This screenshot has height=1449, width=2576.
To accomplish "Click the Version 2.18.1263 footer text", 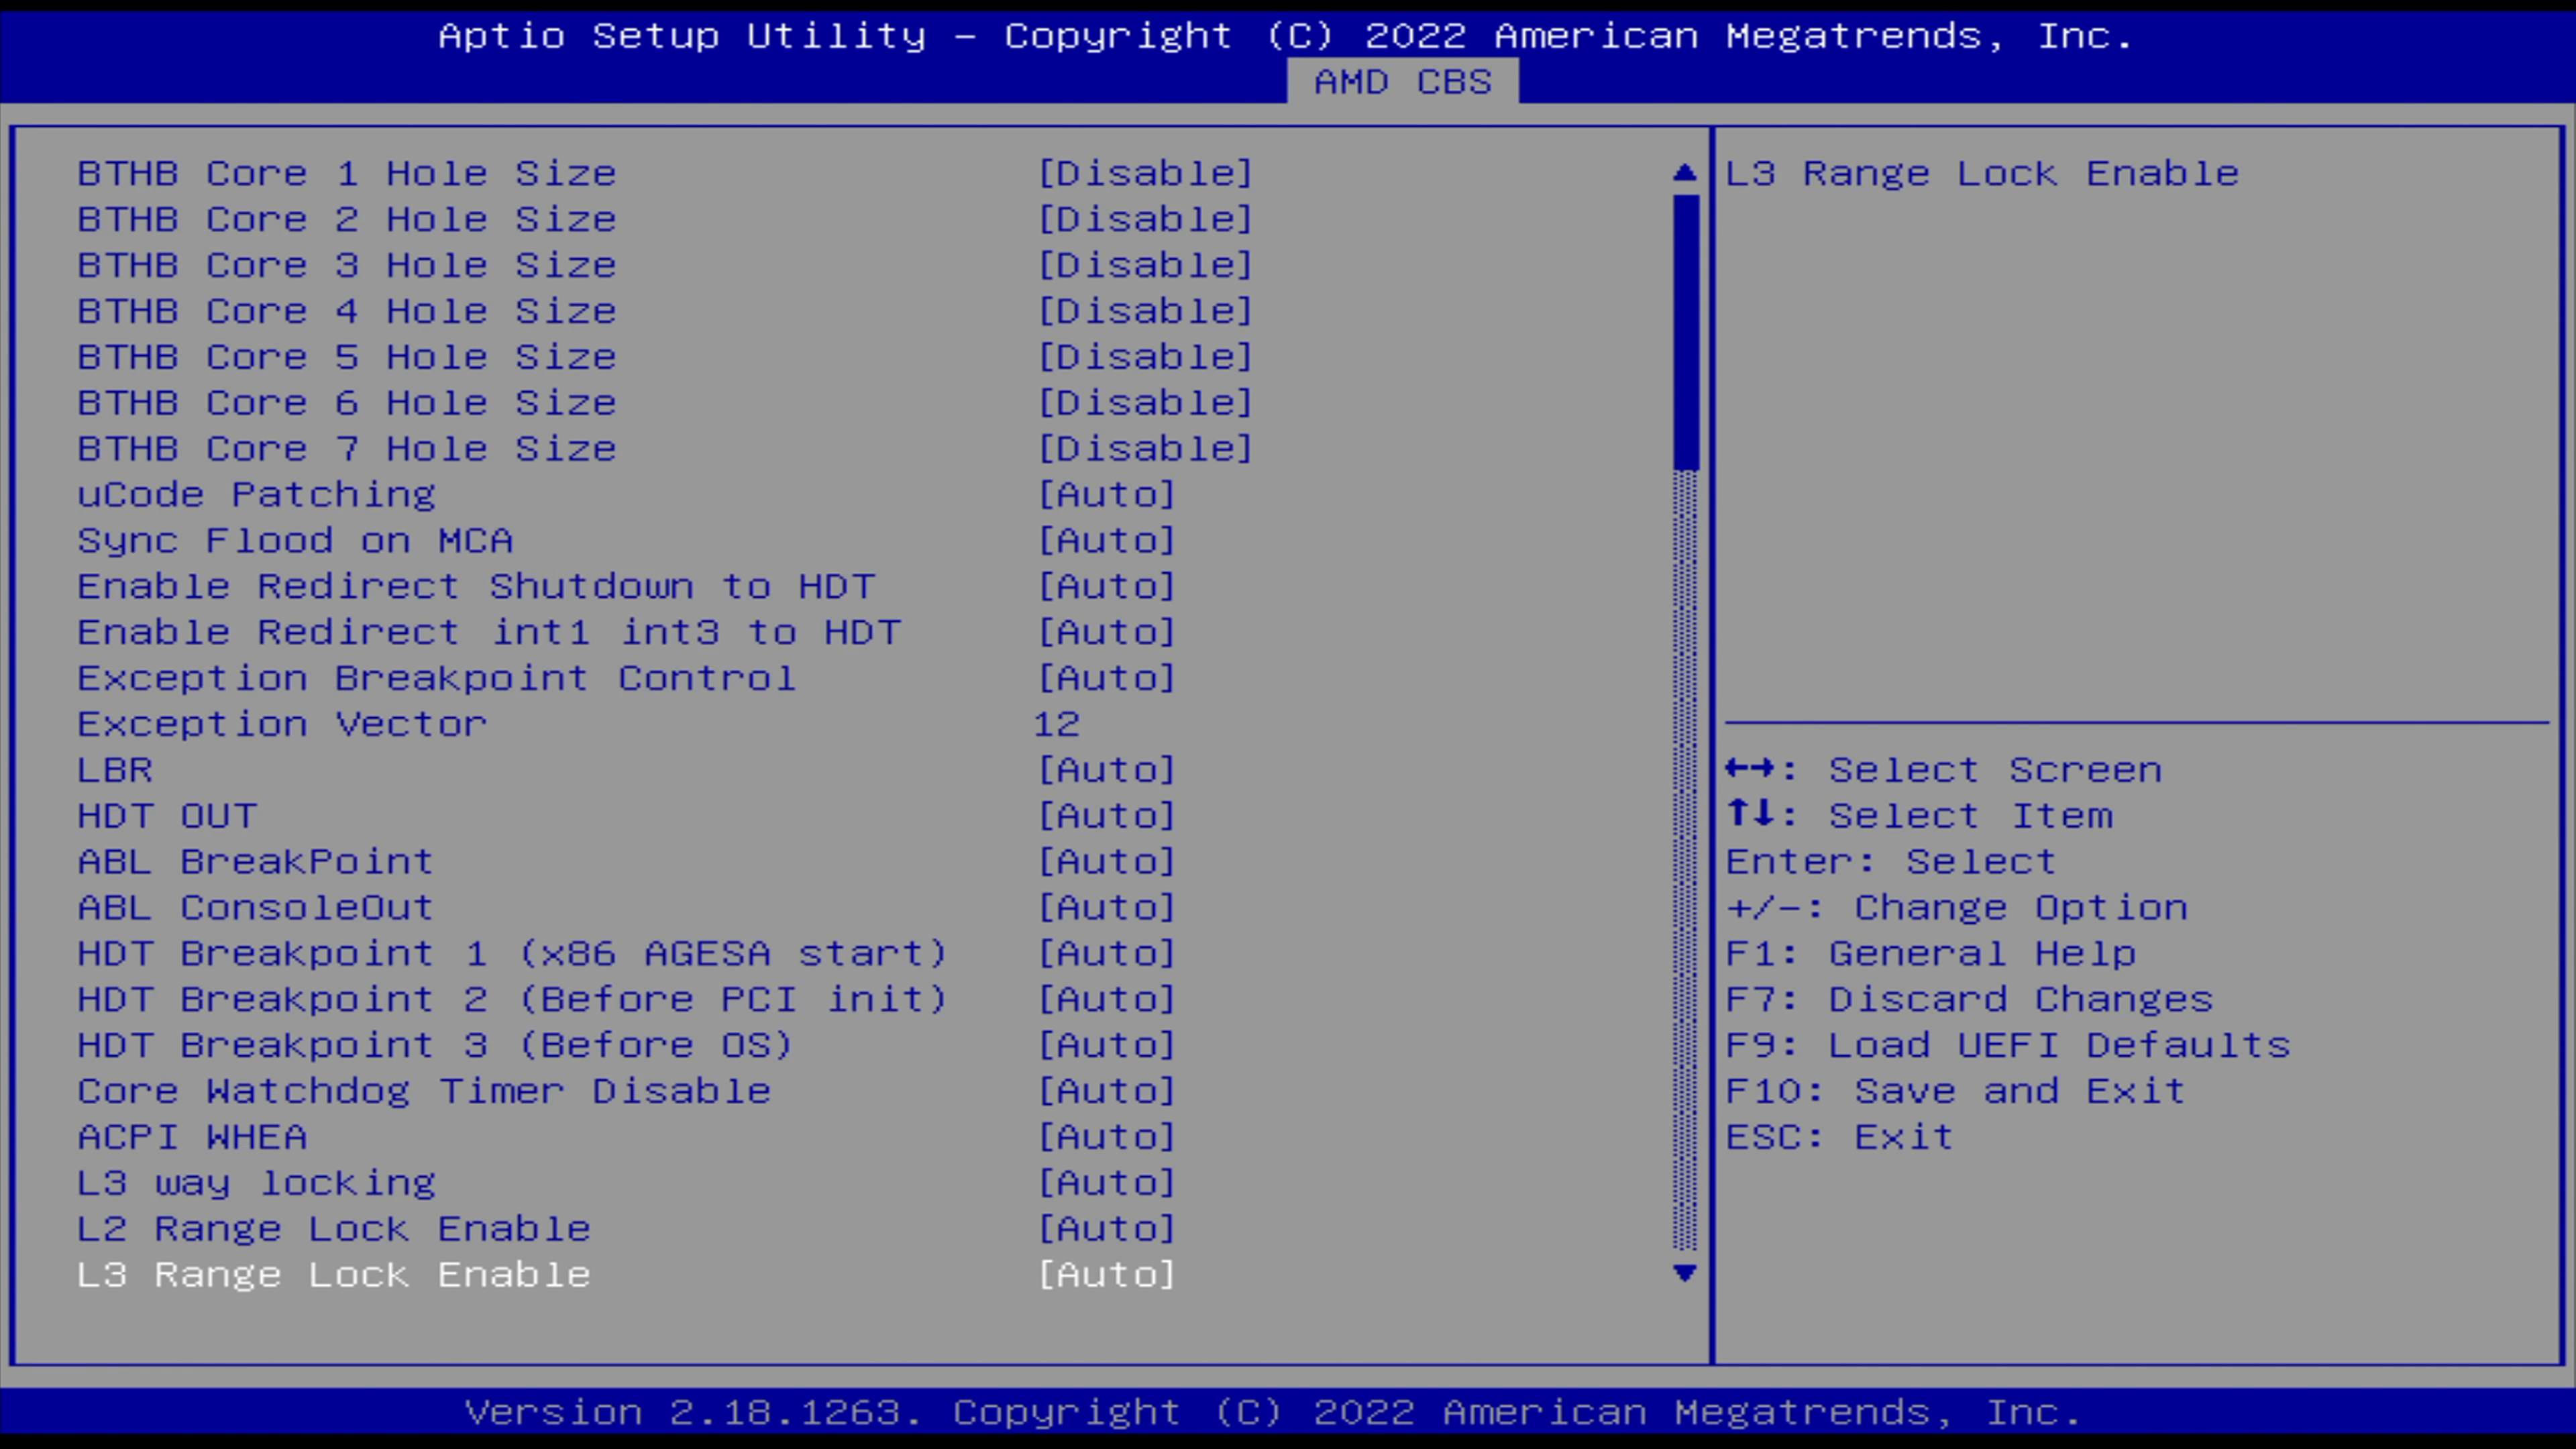I will (x=1273, y=1413).
